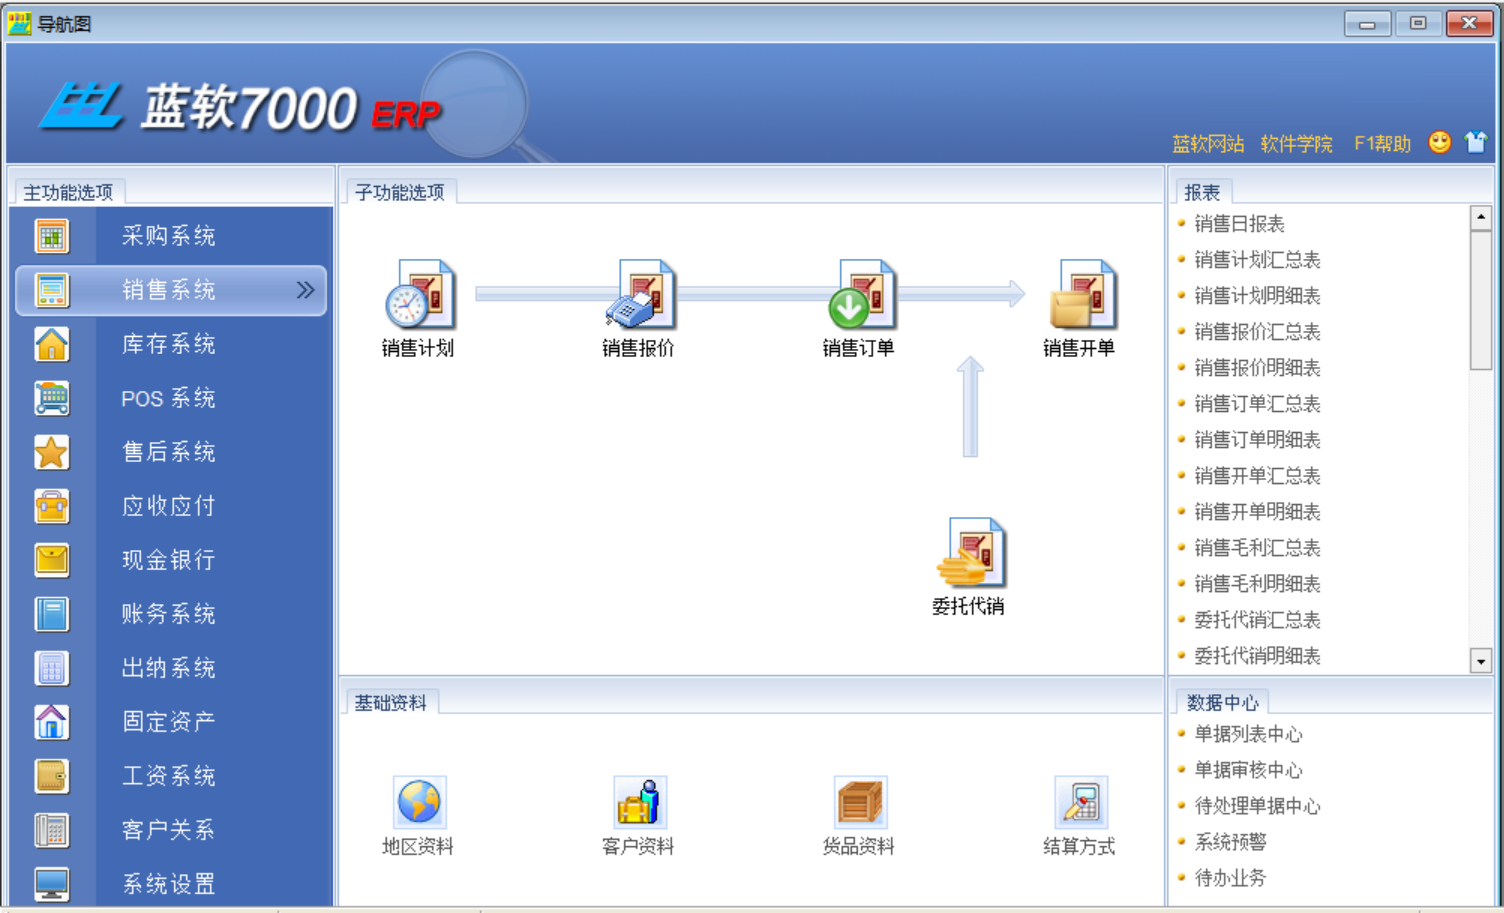
Task: Open the 销售计划 sales plan icon
Action: [420, 295]
